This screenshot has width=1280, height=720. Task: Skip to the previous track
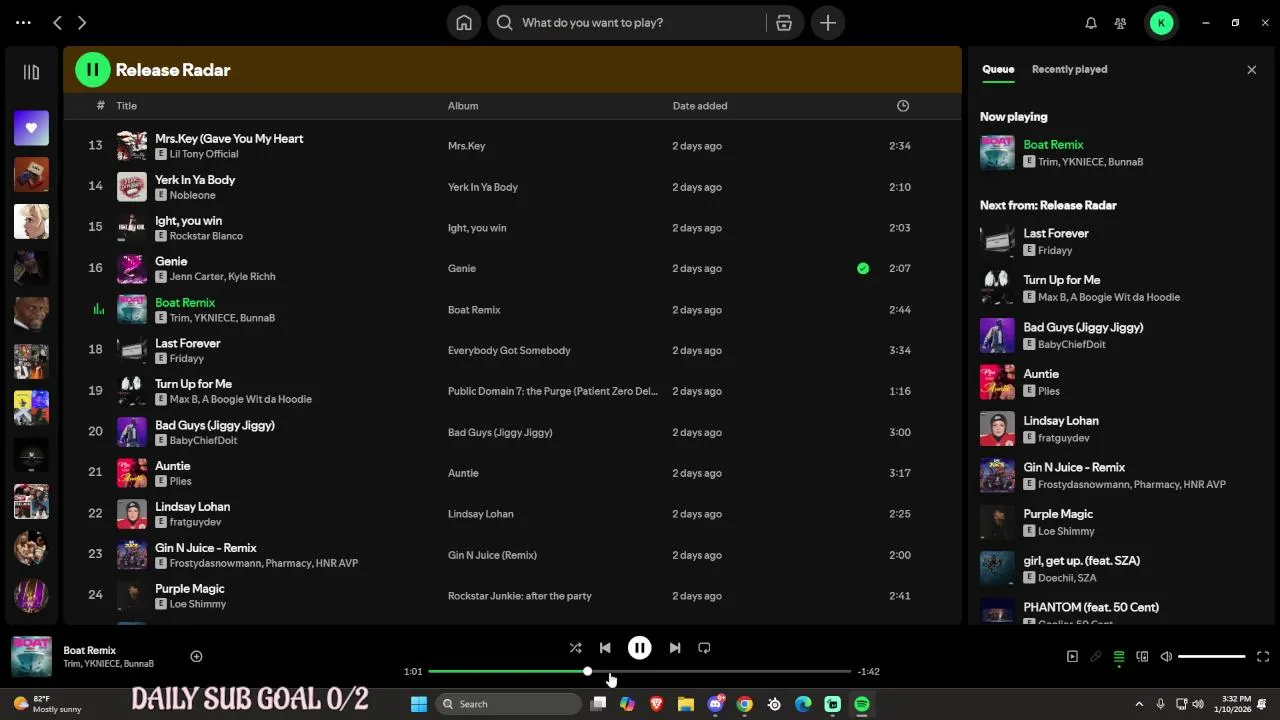coord(605,648)
